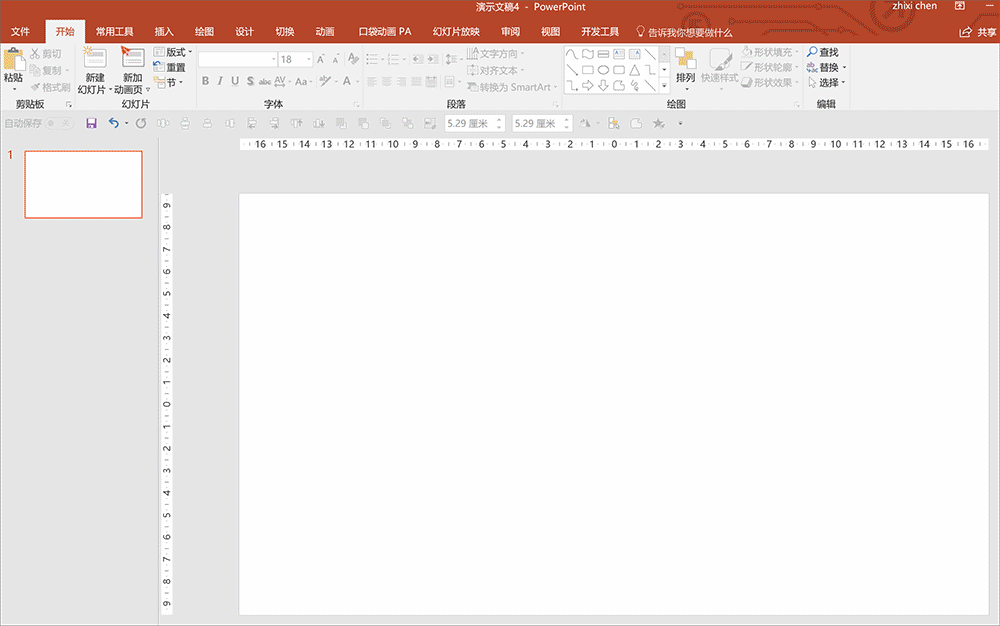1000x626 pixels.
Task: Switch to the Insert (插入) tab
Action: pos(164,32)
